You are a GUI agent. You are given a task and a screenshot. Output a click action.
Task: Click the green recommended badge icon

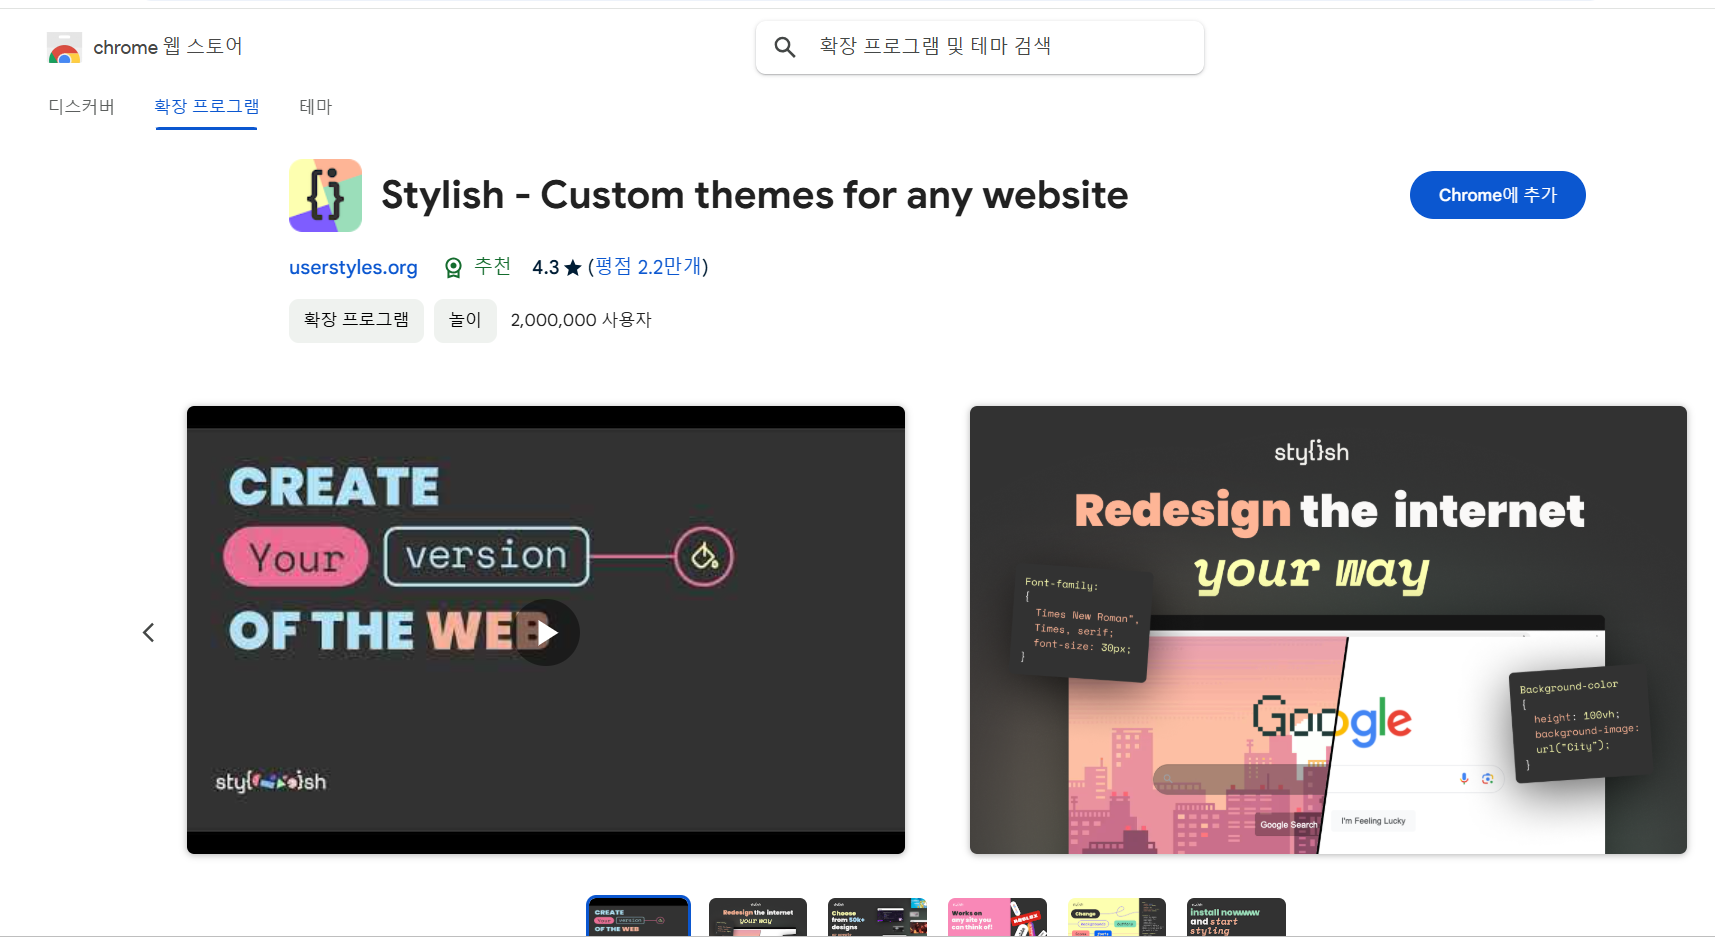click(x=453, y=267)
